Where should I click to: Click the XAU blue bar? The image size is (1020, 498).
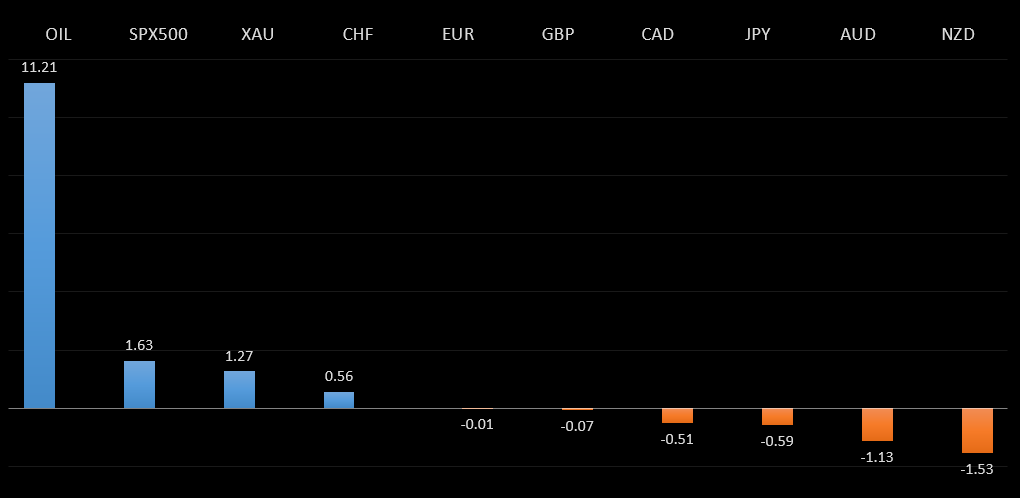tap(239, 389)
